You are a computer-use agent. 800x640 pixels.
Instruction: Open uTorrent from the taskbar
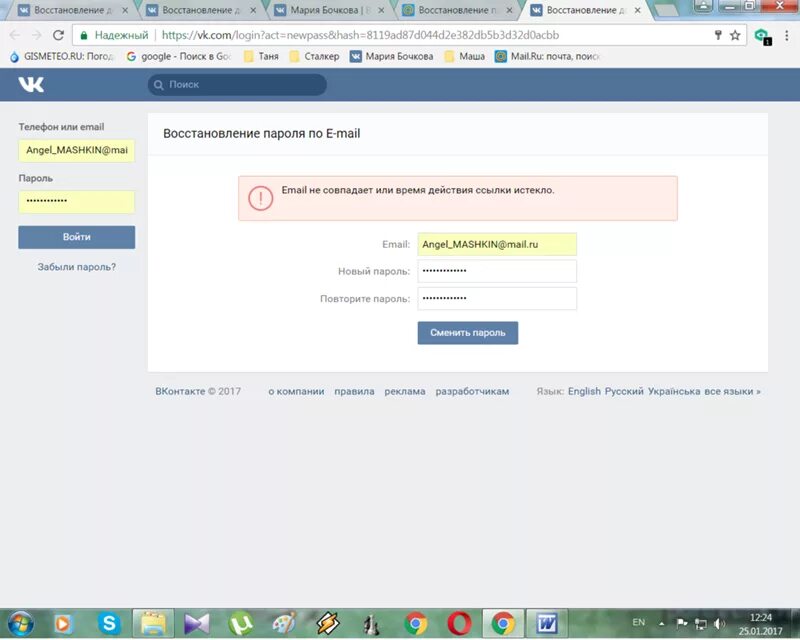[241, 624]
